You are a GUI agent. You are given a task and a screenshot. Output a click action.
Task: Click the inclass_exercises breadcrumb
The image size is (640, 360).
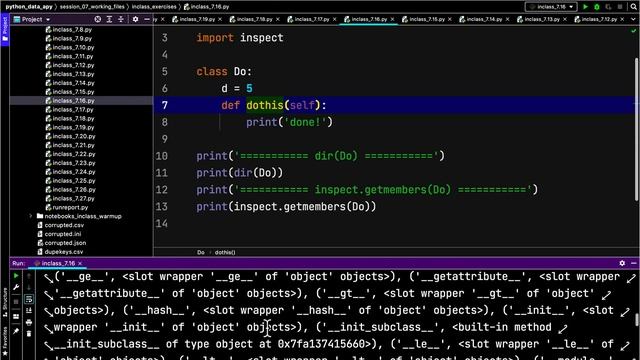tap(154, 7)
